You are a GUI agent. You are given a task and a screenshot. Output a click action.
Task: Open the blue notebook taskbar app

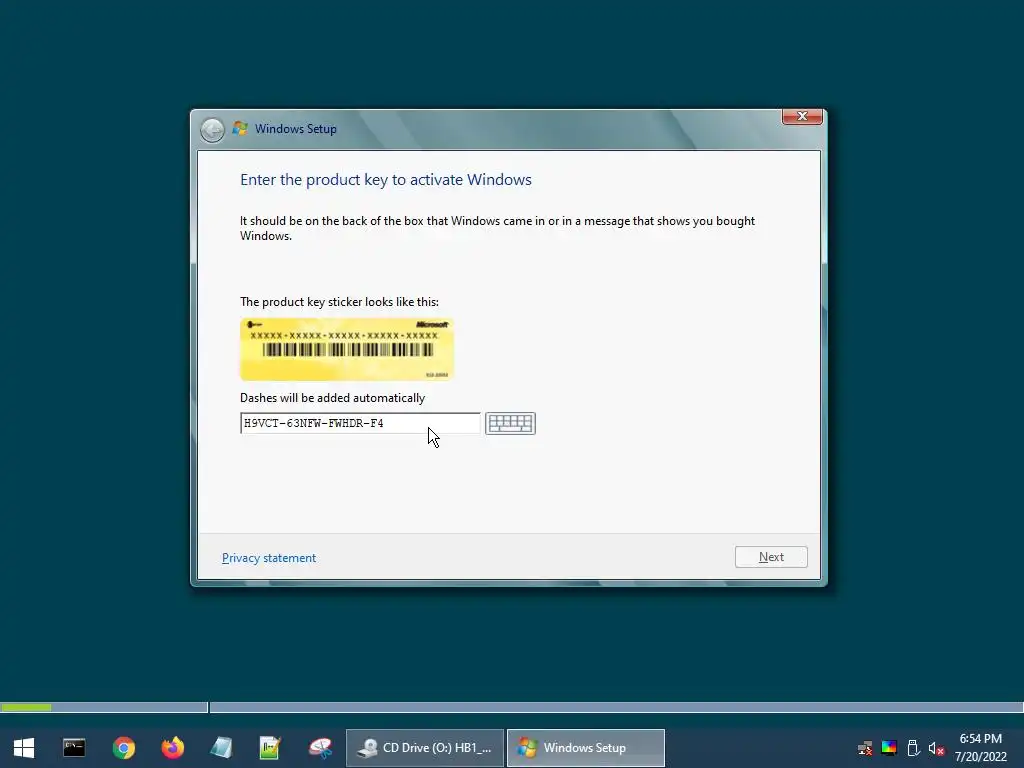(x=221, y=748)
